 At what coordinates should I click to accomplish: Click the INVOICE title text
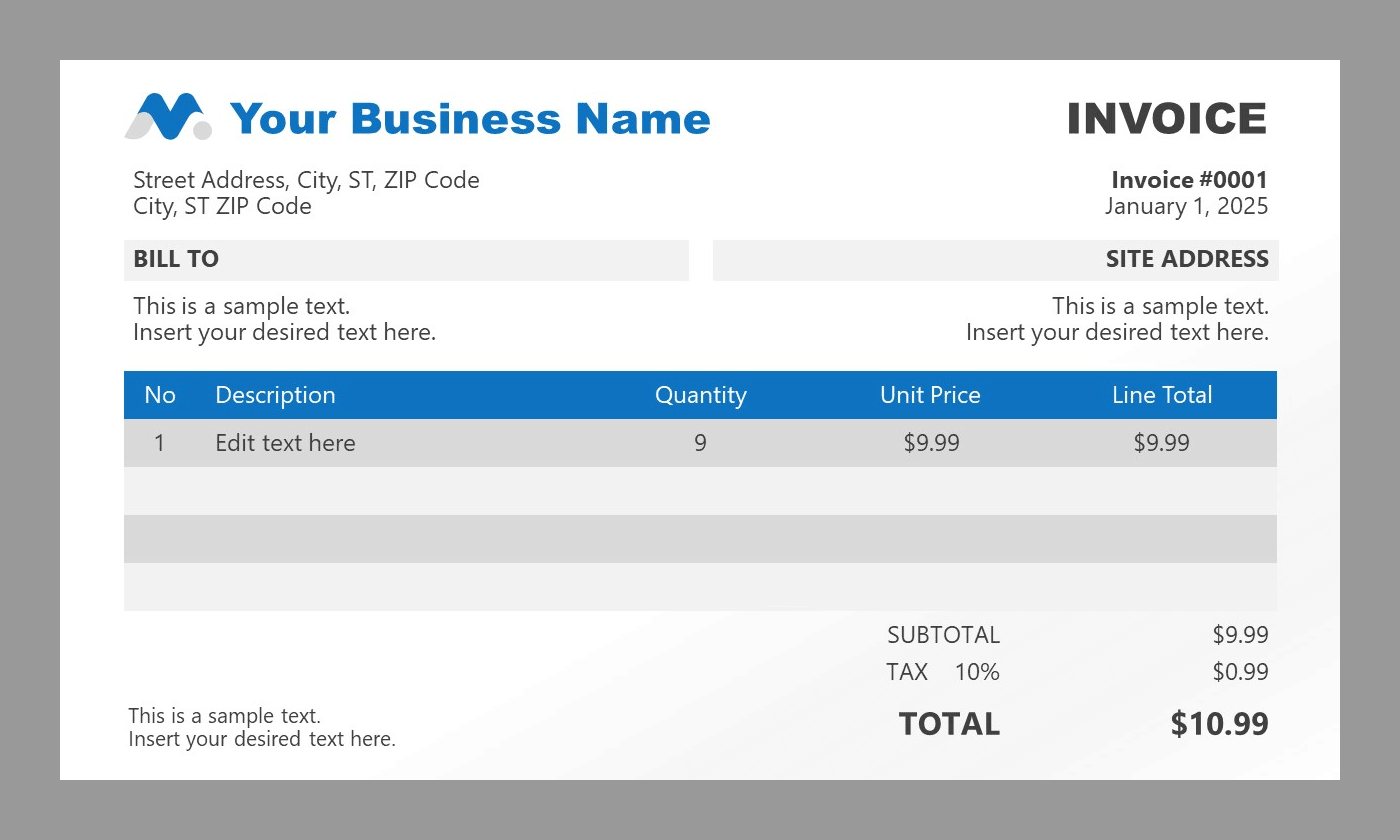coord(1166,119)
